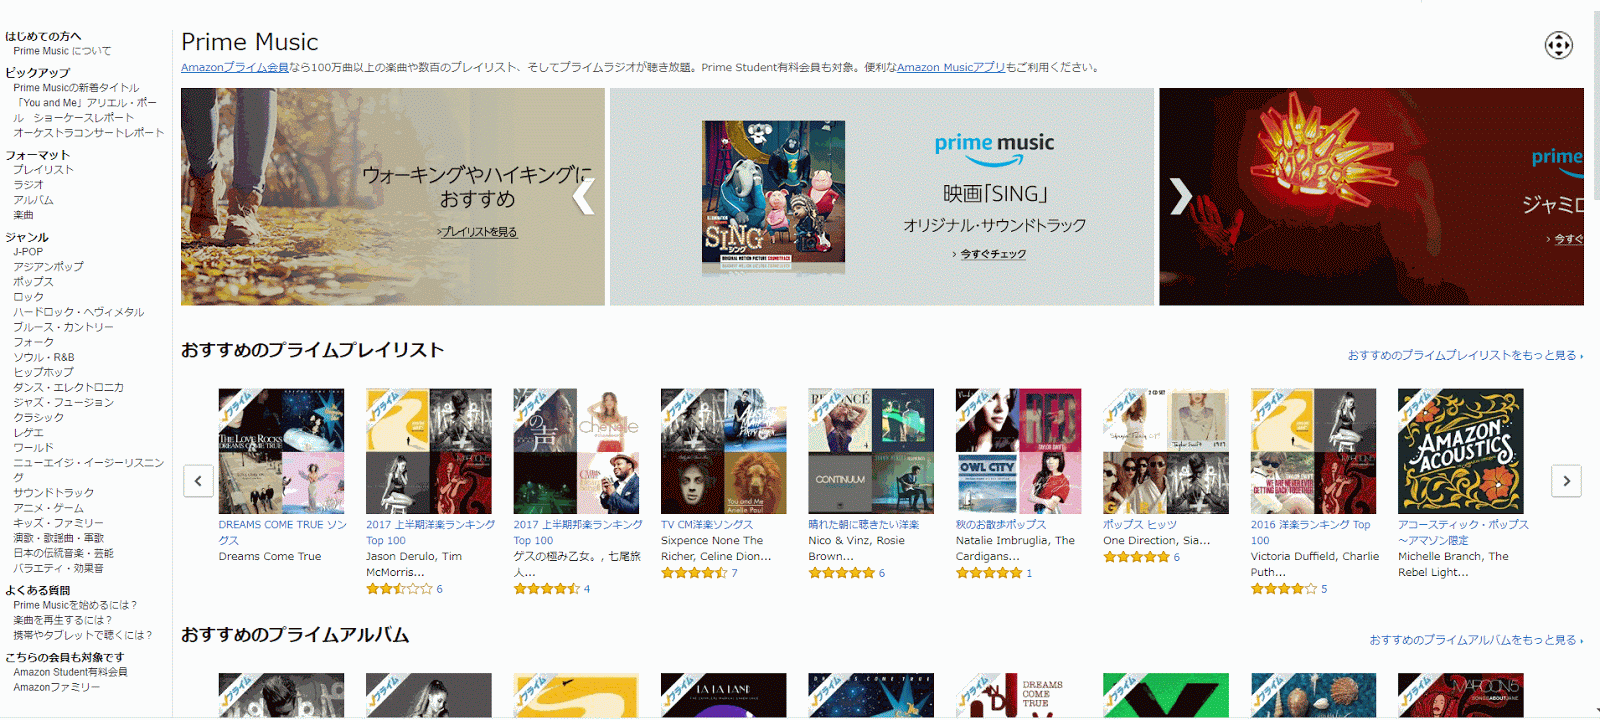The image size is (1600, 720).
Task: Expand おすすめのプライムプレイリストをもっと見る
Action: [1465, 355]
